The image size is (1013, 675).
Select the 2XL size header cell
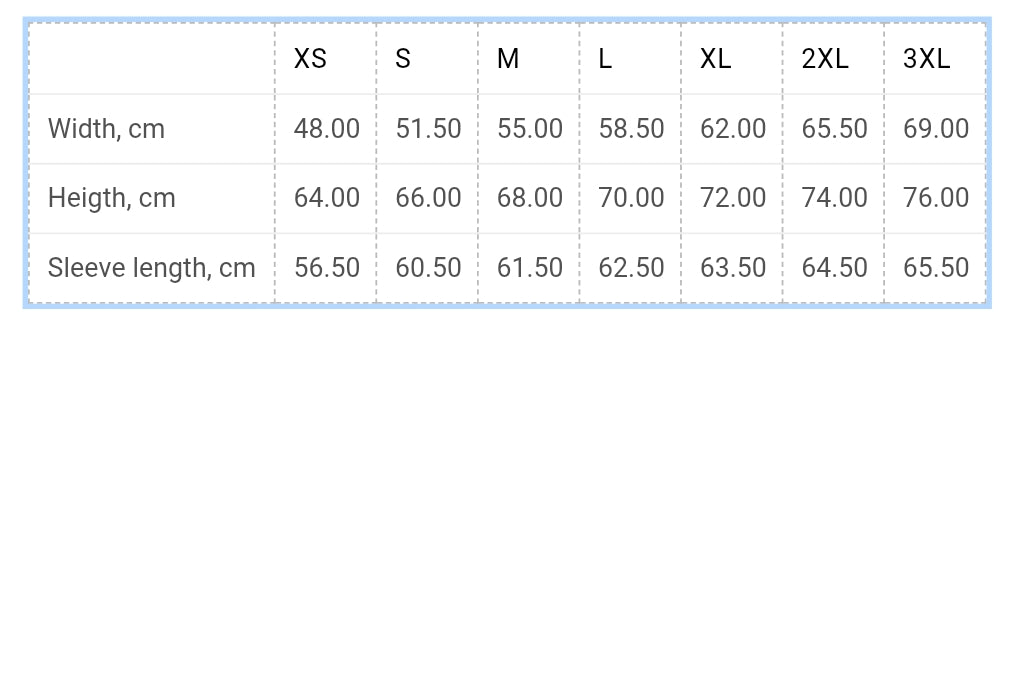click(825, 59)
